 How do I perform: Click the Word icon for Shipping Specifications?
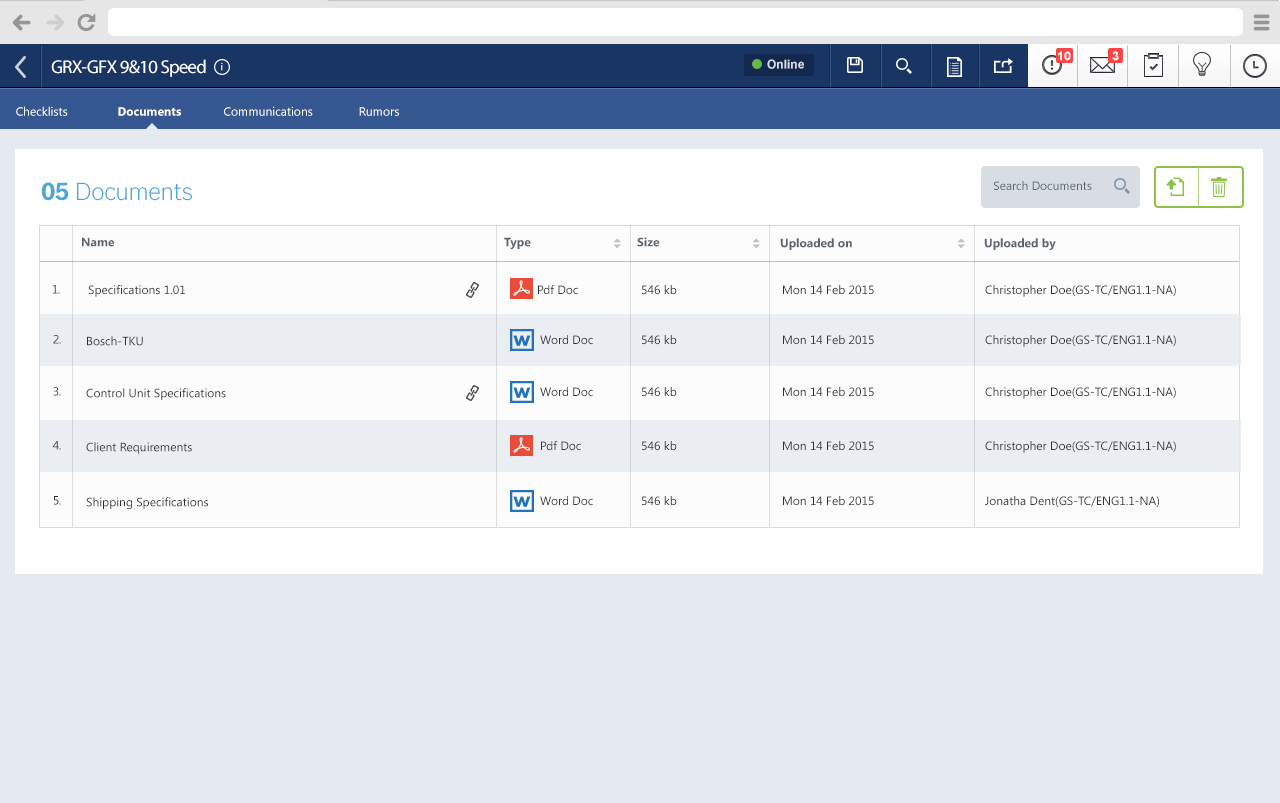pos(521,500)
